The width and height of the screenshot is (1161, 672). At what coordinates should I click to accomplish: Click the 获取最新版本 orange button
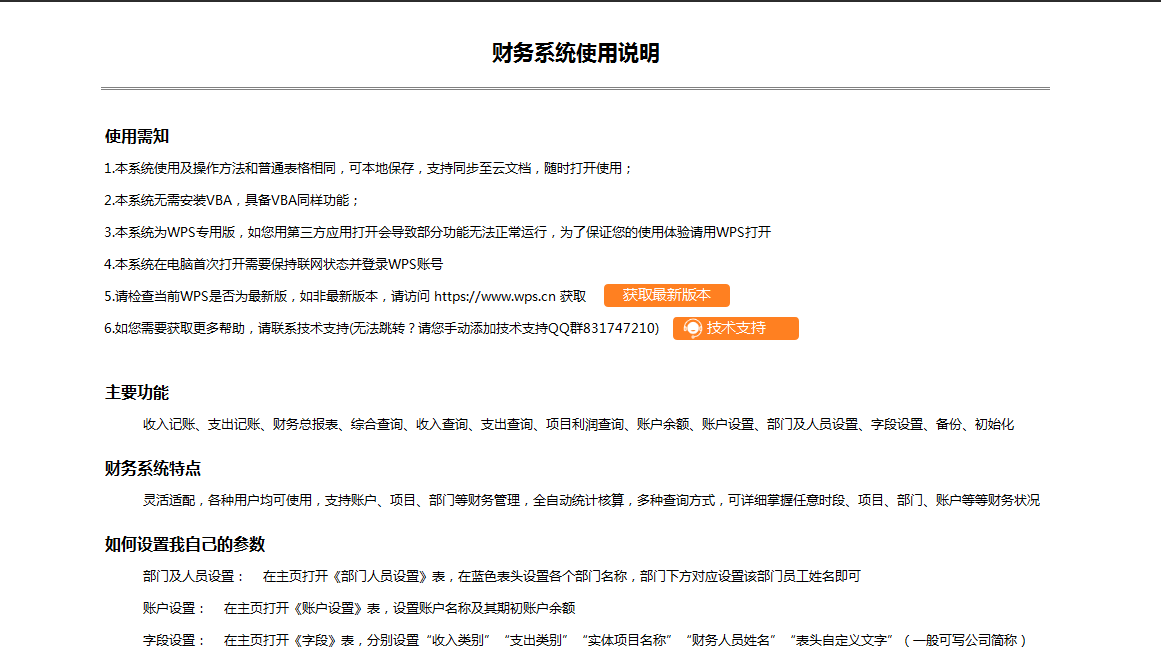click(669, 295)
